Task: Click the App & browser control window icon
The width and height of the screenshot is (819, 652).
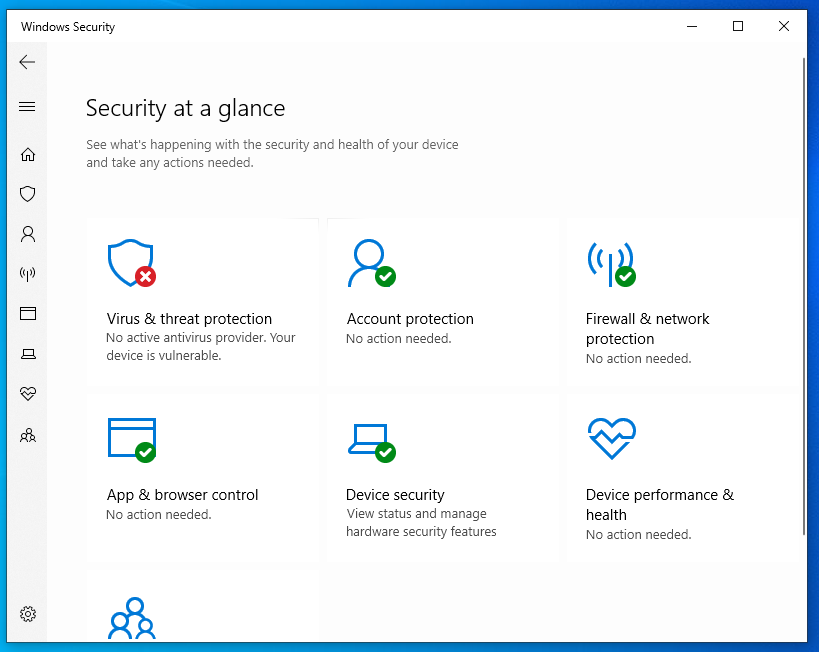Action: click(x=132, y=440)
